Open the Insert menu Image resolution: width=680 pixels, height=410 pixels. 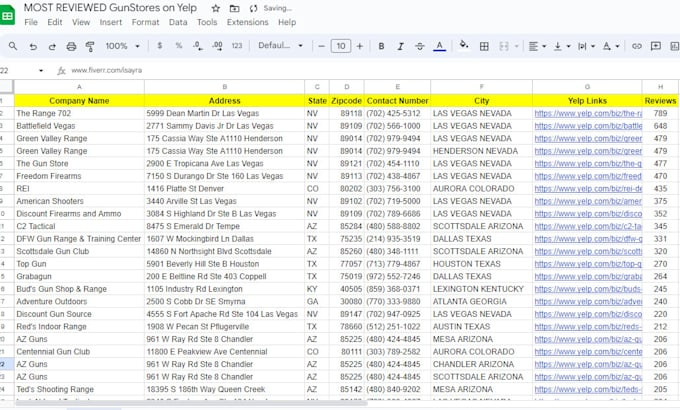111,22
